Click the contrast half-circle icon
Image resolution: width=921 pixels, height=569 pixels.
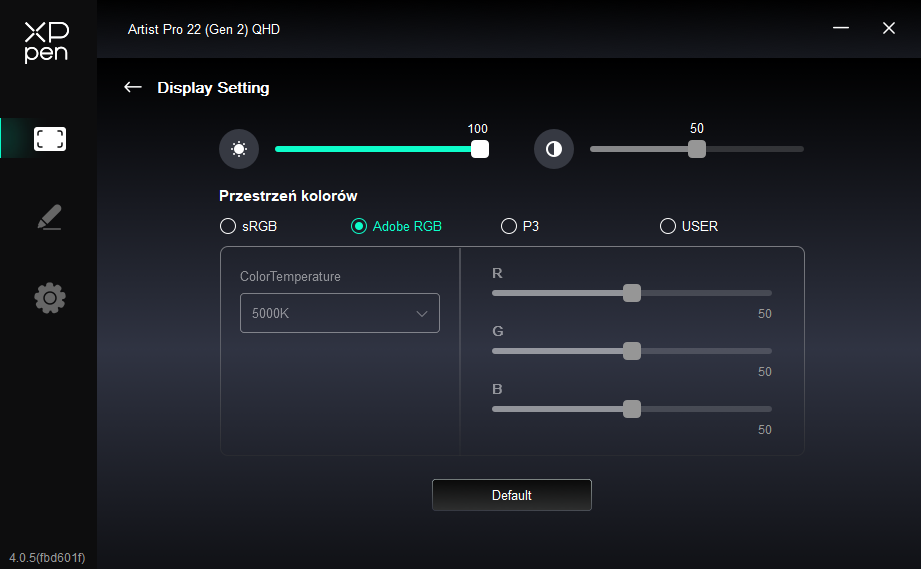[553, 149]
